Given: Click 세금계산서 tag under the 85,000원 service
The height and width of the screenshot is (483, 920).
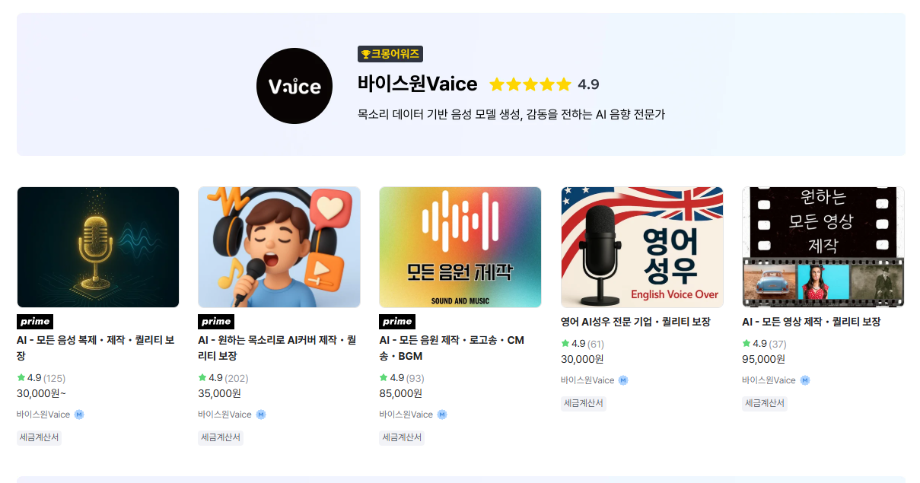Looking at the screenshot, I should click(x=402, y=437).
